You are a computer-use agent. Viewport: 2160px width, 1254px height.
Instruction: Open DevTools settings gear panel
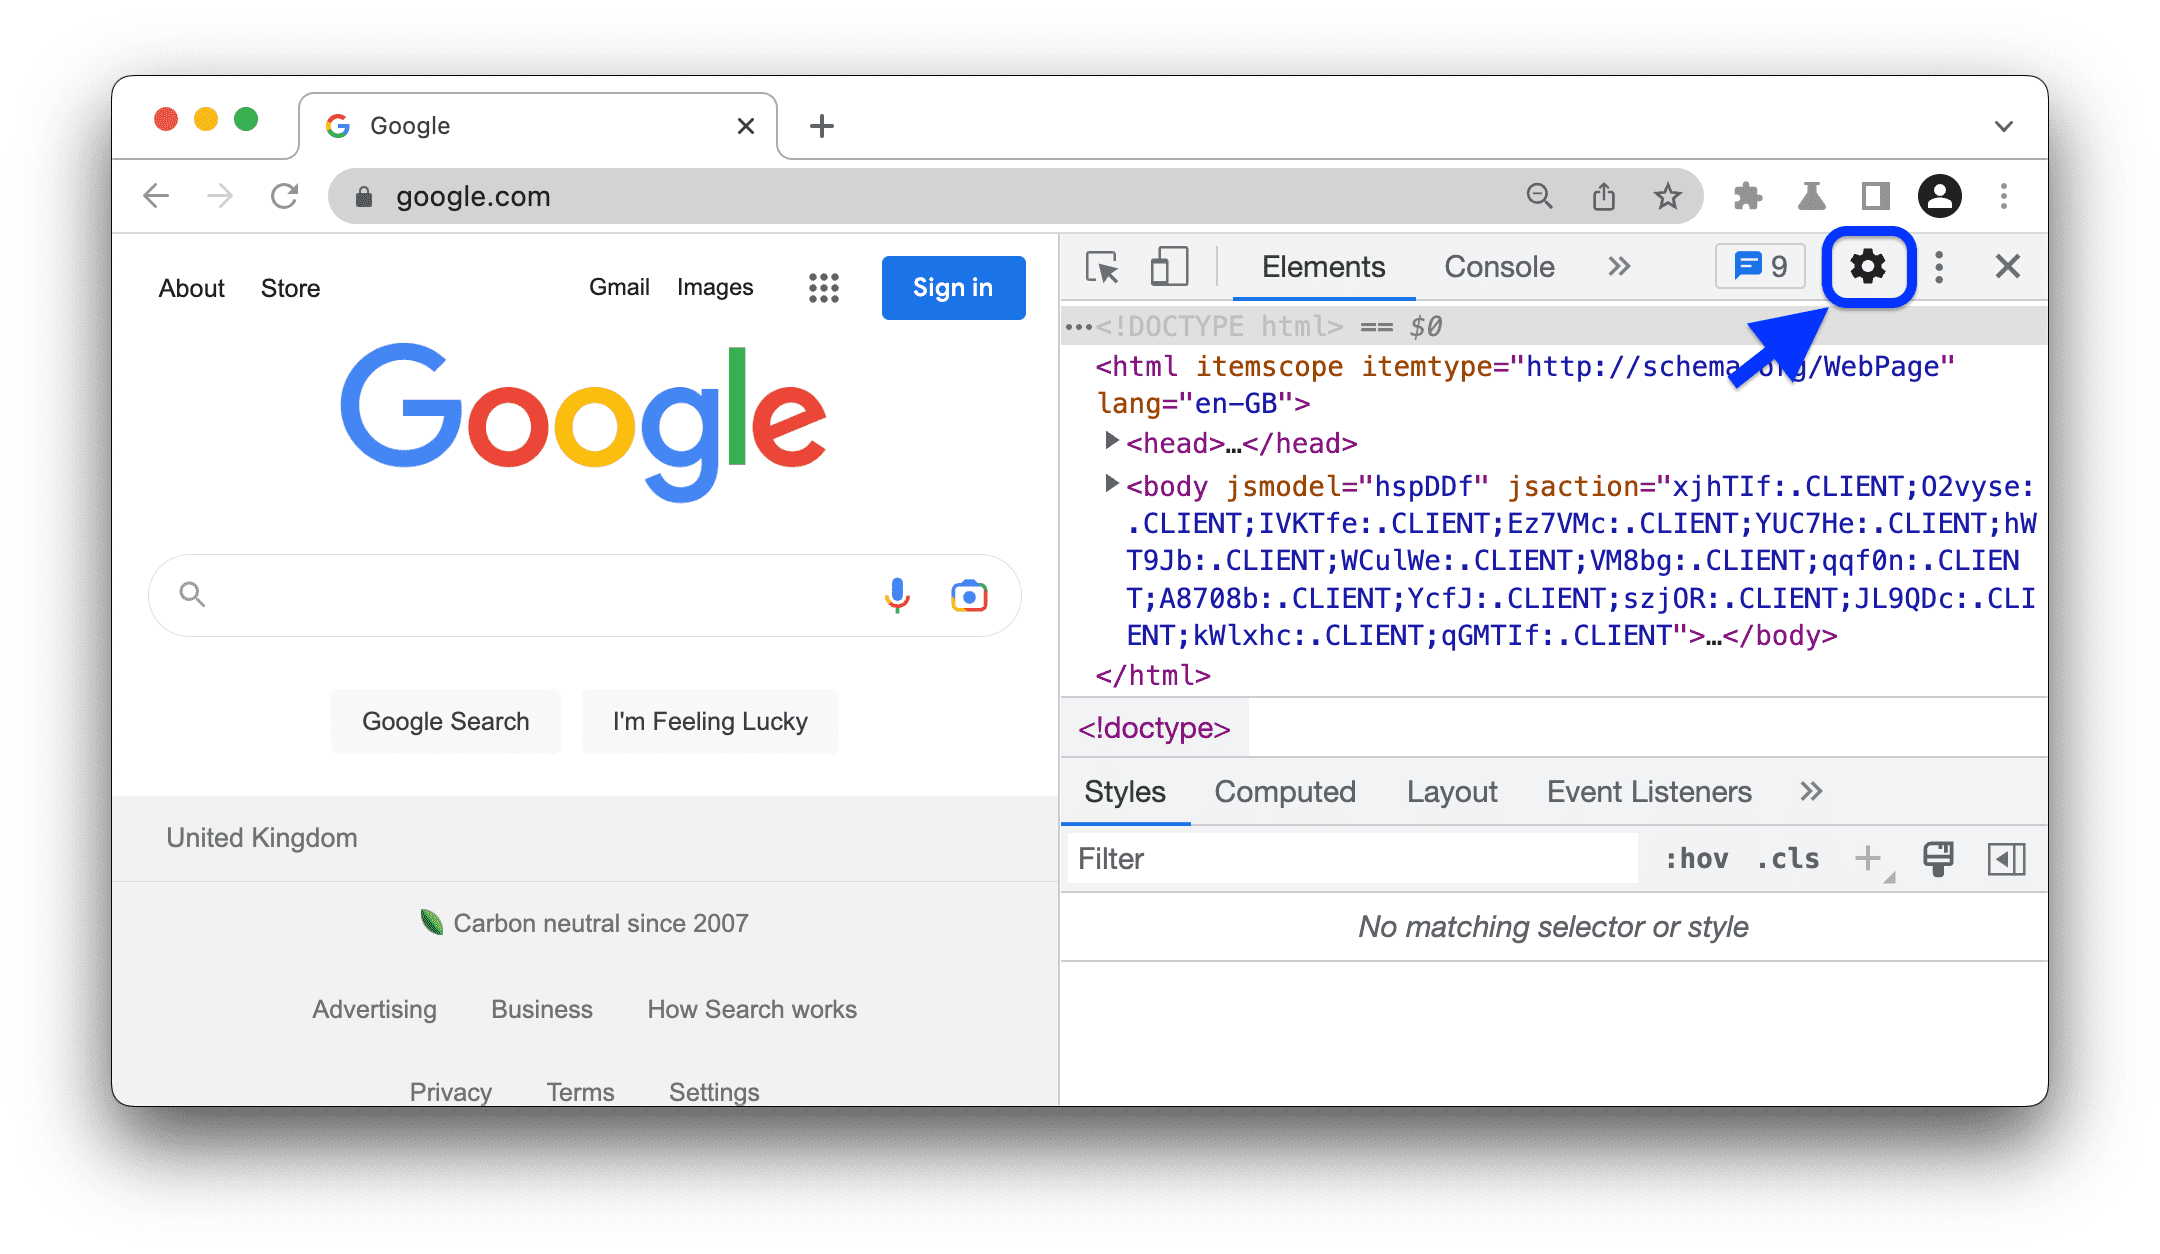click(x=1867, y=269)
